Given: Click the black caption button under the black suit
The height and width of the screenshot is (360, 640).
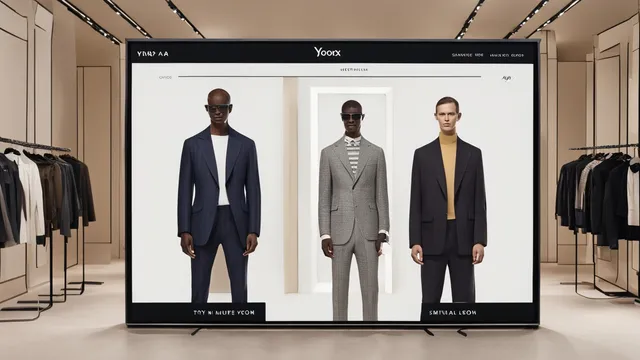Looking at the screenshot, I should tap(478, 313).
